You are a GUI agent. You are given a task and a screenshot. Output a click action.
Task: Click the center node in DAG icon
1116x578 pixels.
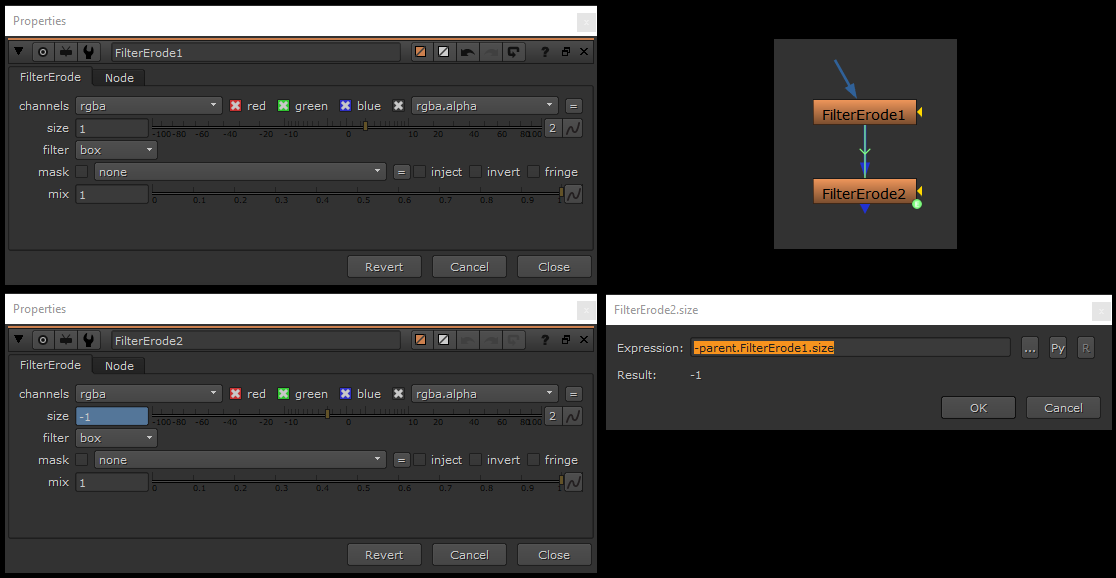41,51
